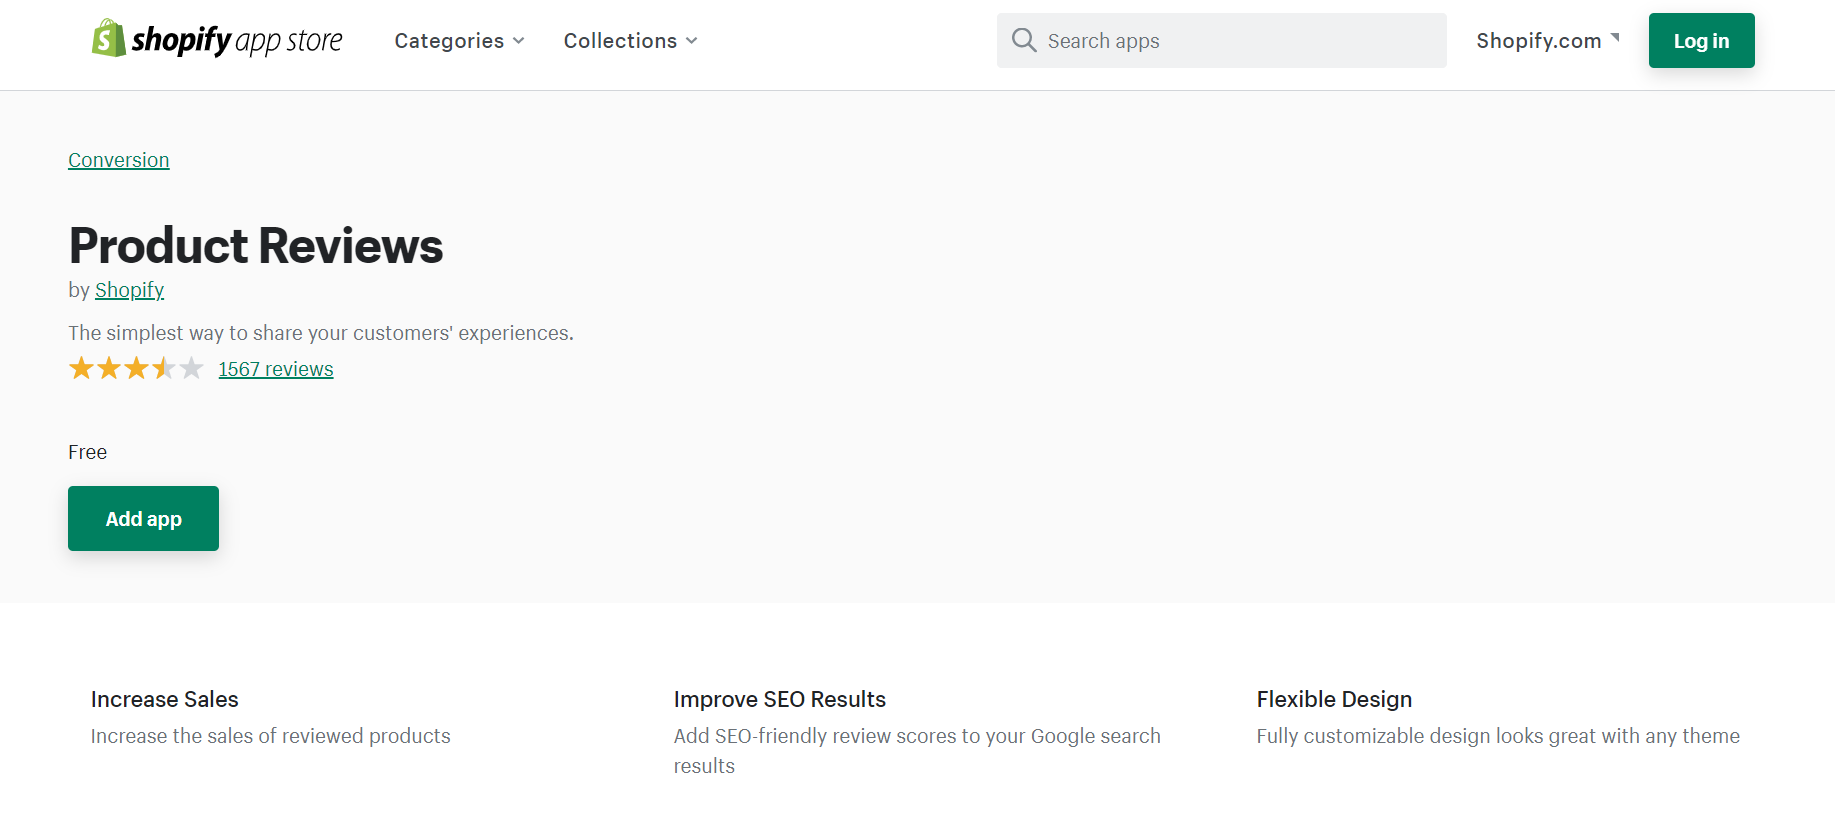This screenshot has width=1835, height=835.
Task: Click the empty gray fifth star
Action: click(192, 369)
